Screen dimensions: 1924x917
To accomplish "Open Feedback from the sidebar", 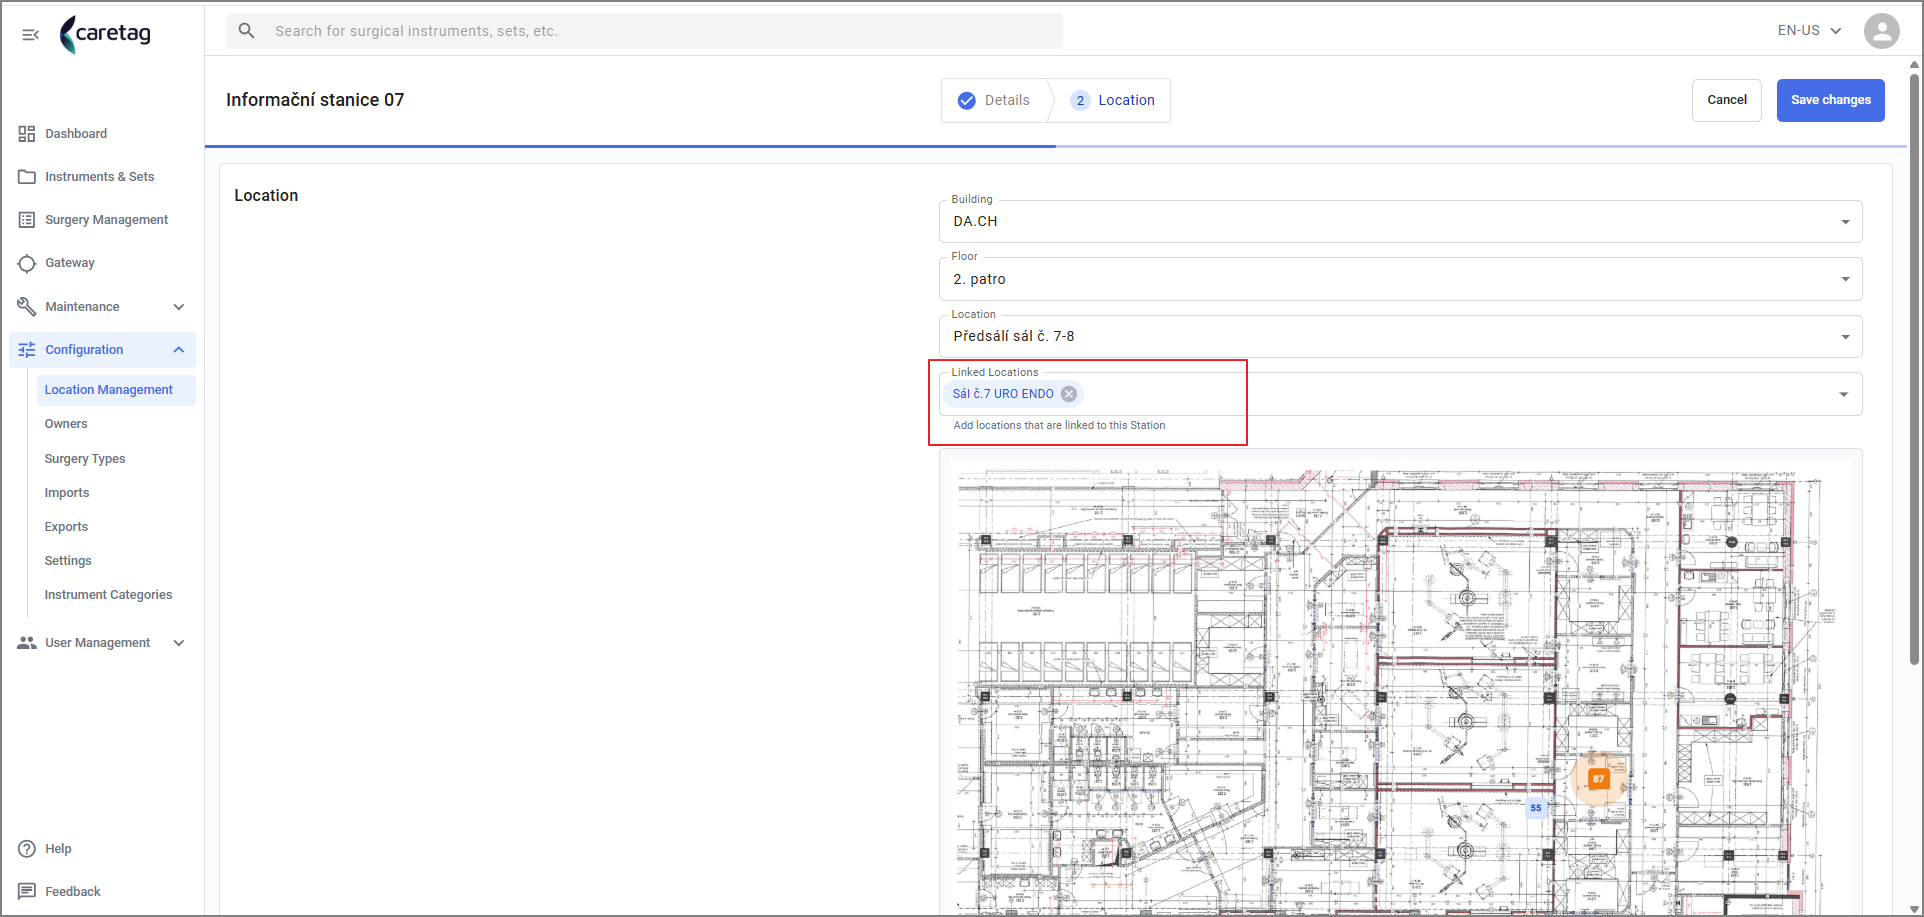I will click(72, 892).
